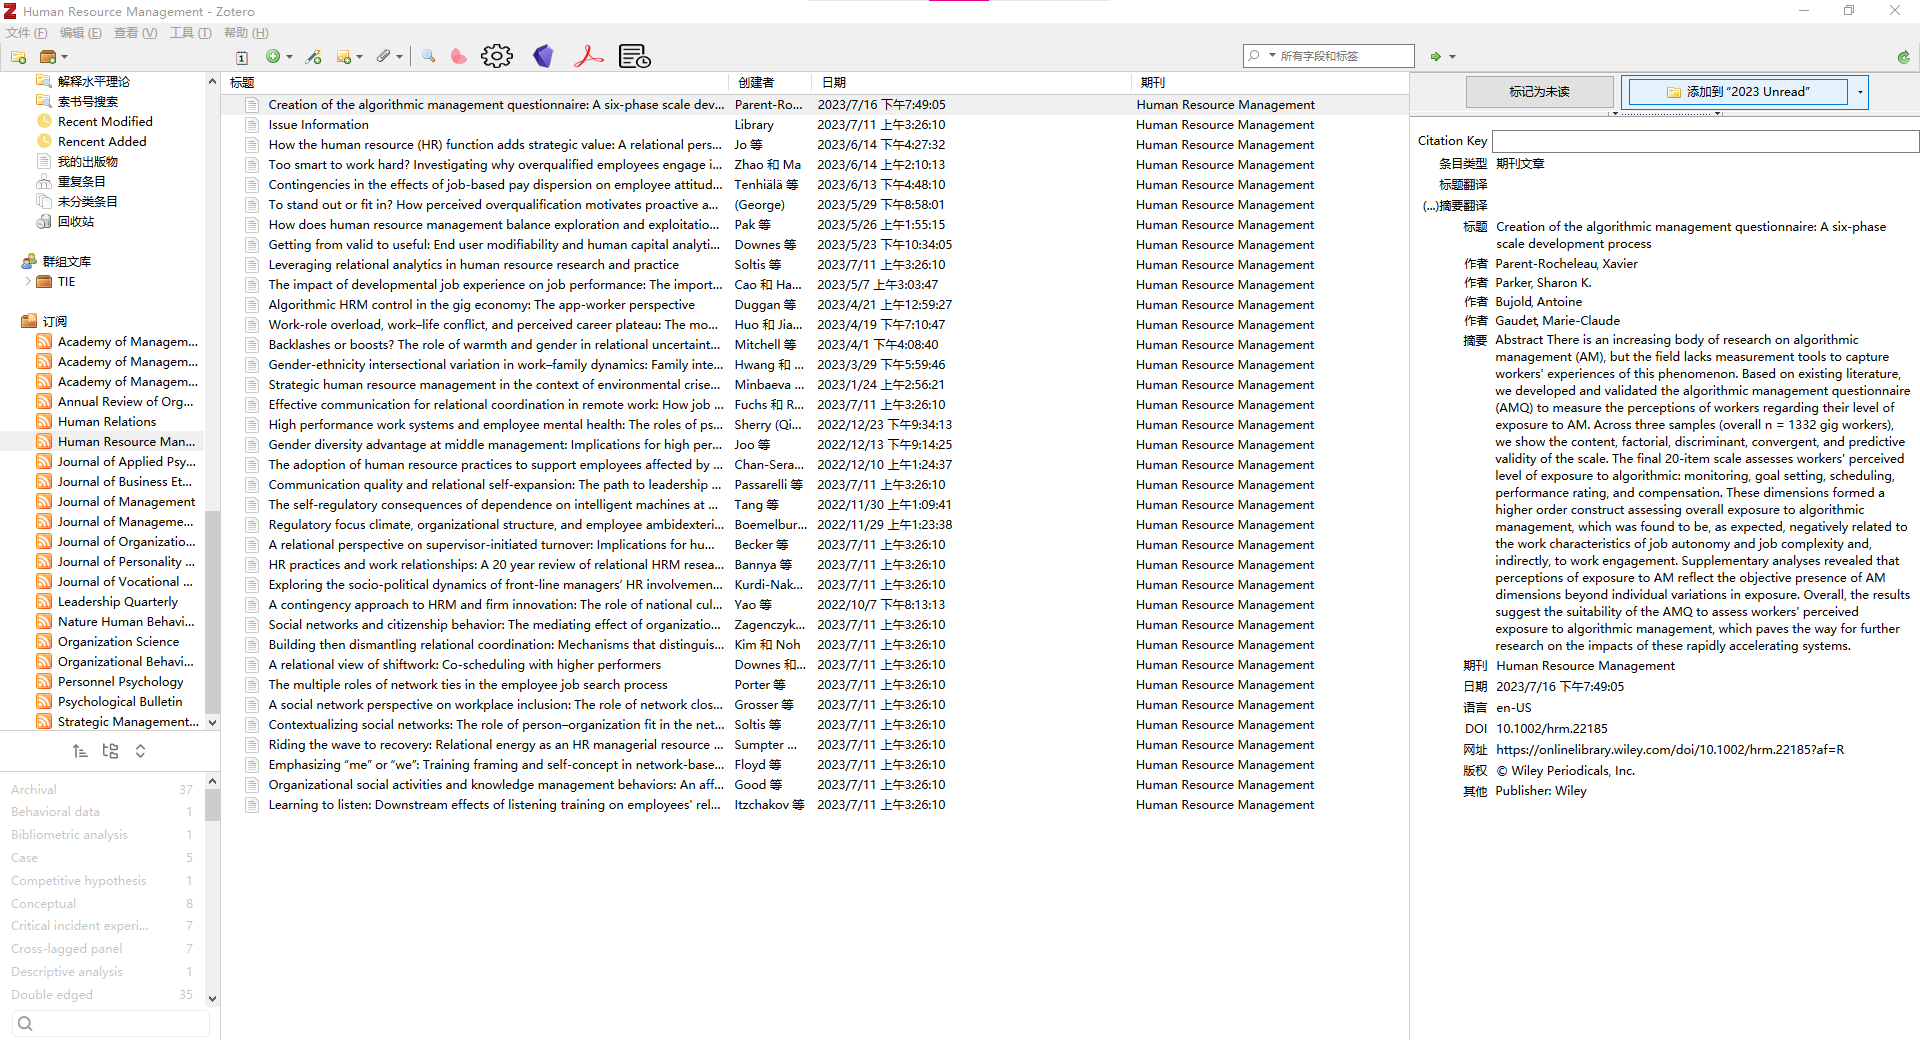1920x1040 pixels.
Task: Select the Rencent Added saved search
Action: tap(102, 142)
